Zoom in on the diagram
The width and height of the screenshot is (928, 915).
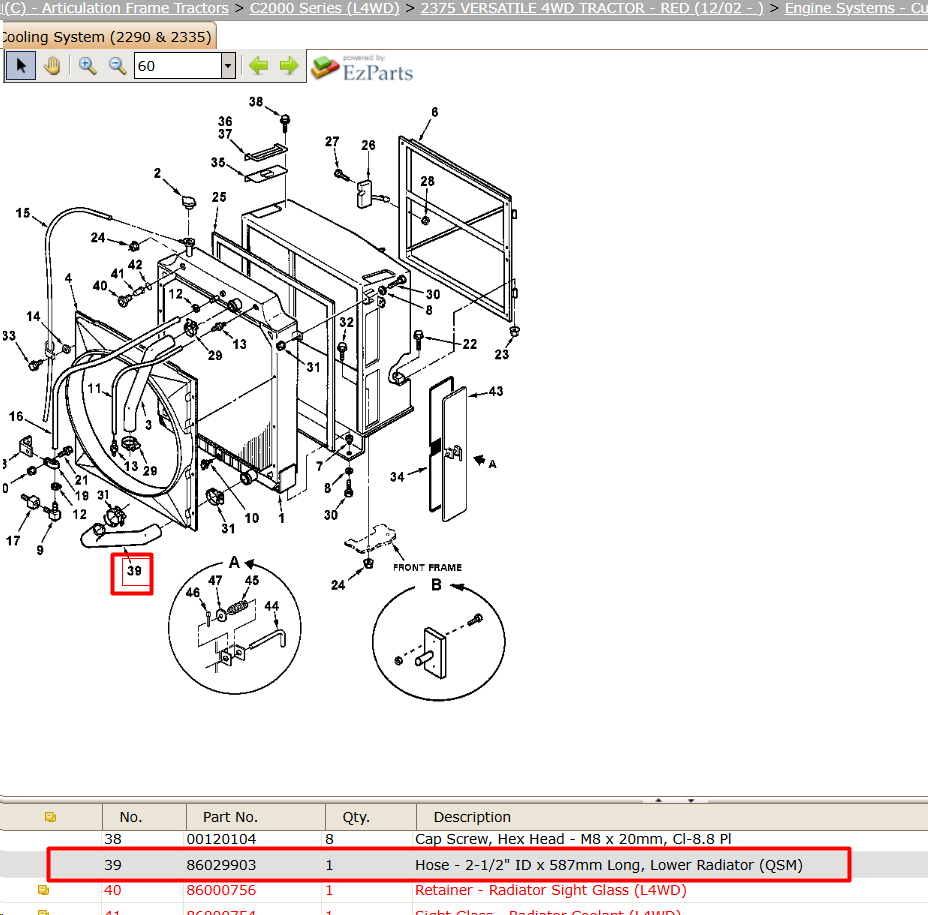click(88, 66)
